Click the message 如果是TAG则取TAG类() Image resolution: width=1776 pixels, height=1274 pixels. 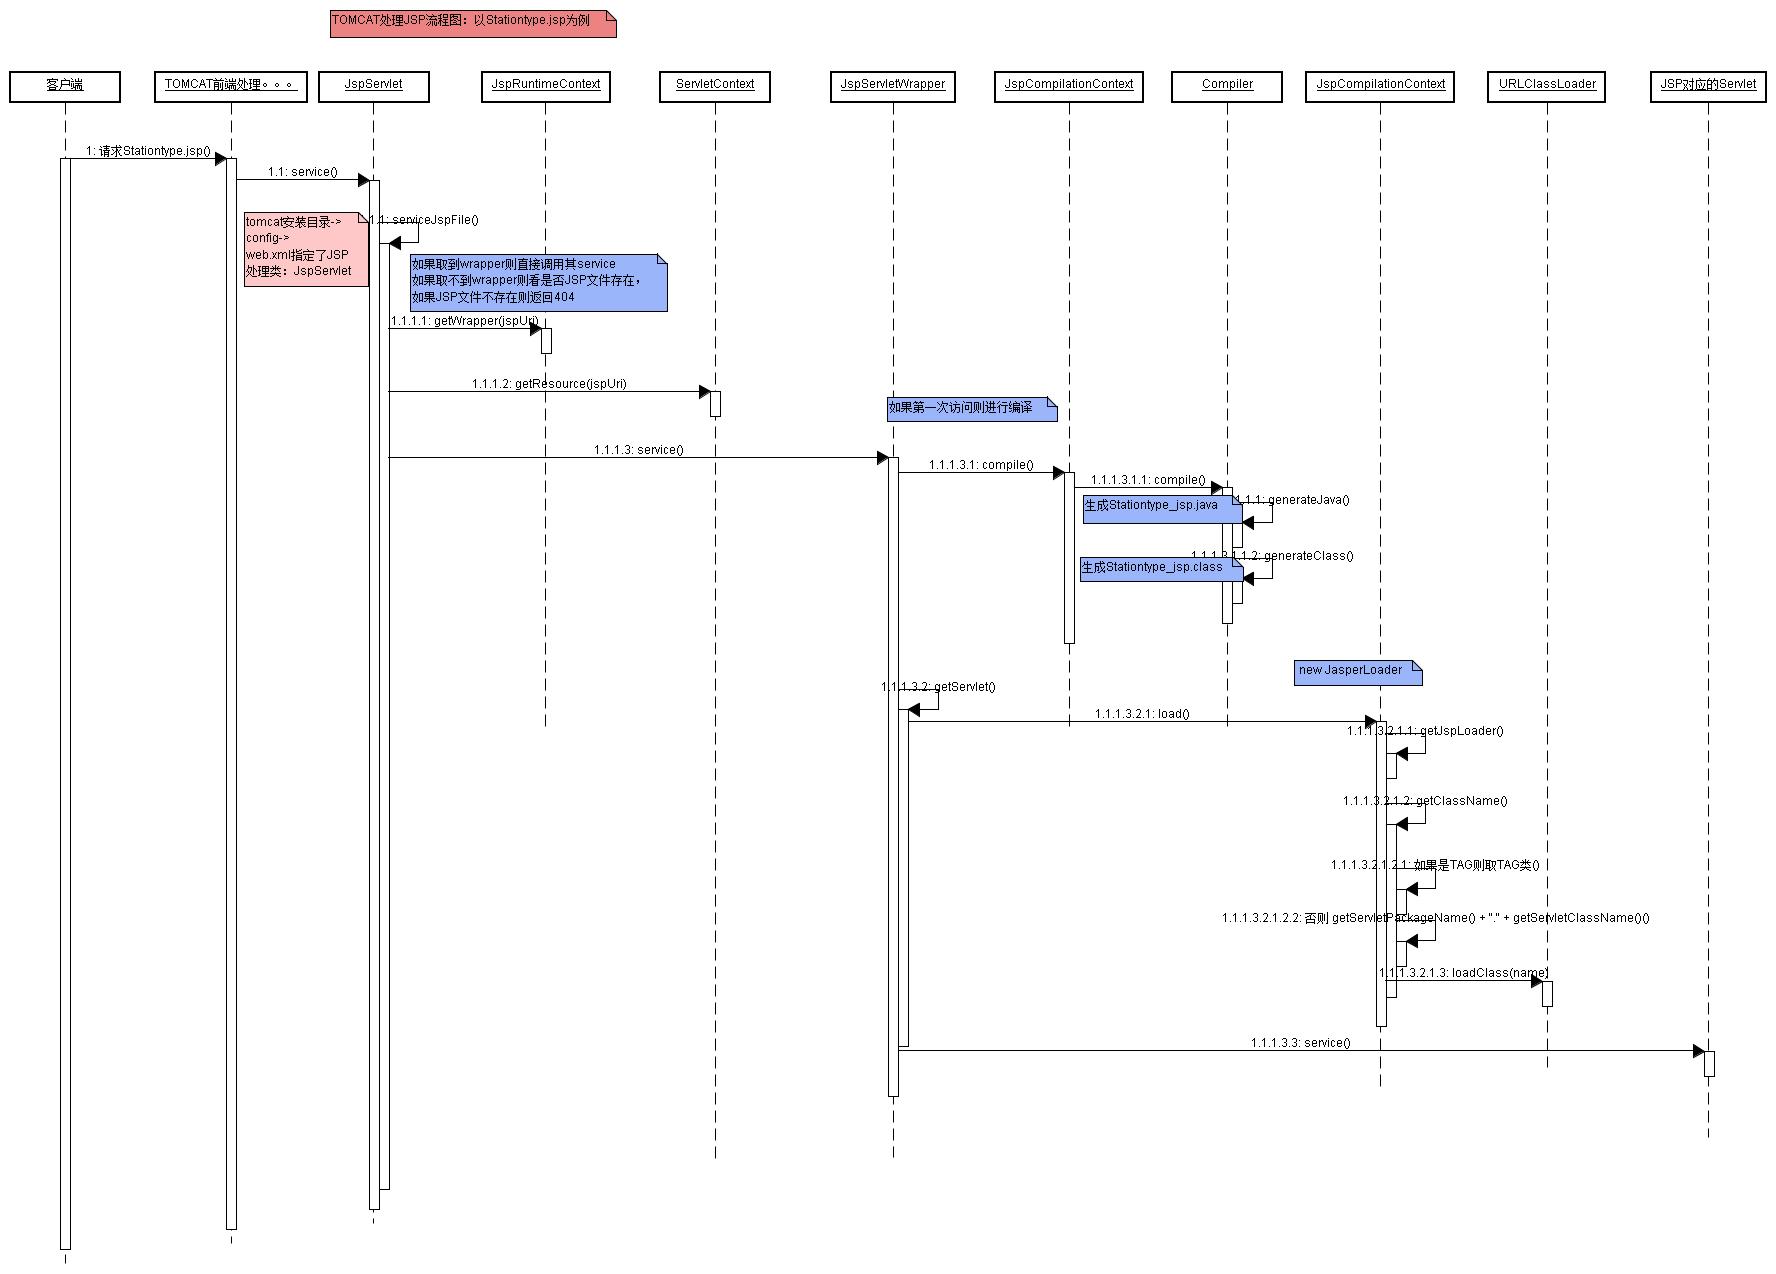point(1435,865)
